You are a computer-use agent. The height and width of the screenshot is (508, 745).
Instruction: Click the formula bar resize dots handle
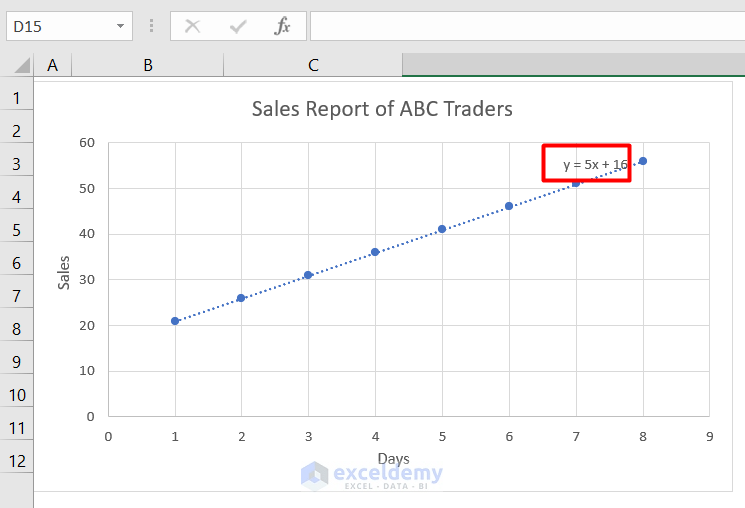[151, 26]
